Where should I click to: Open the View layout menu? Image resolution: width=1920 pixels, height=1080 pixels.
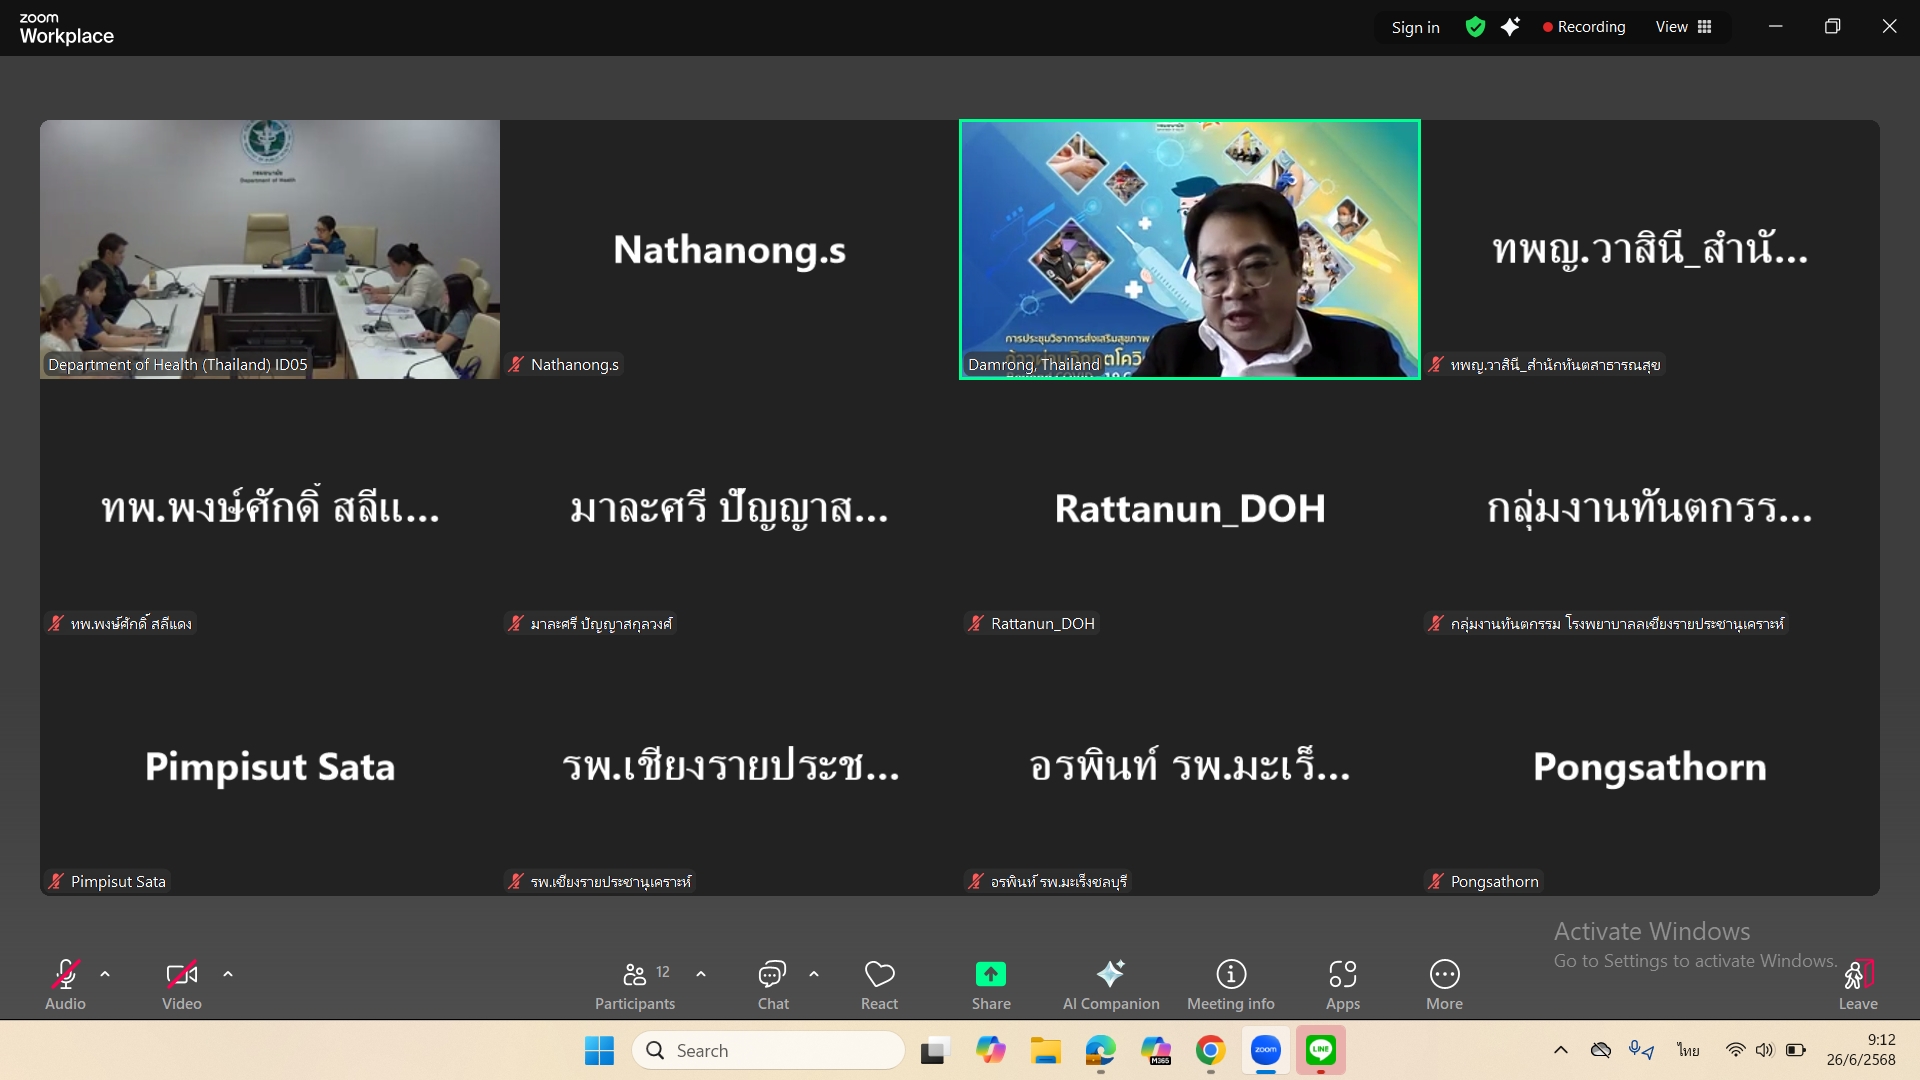1684,27
